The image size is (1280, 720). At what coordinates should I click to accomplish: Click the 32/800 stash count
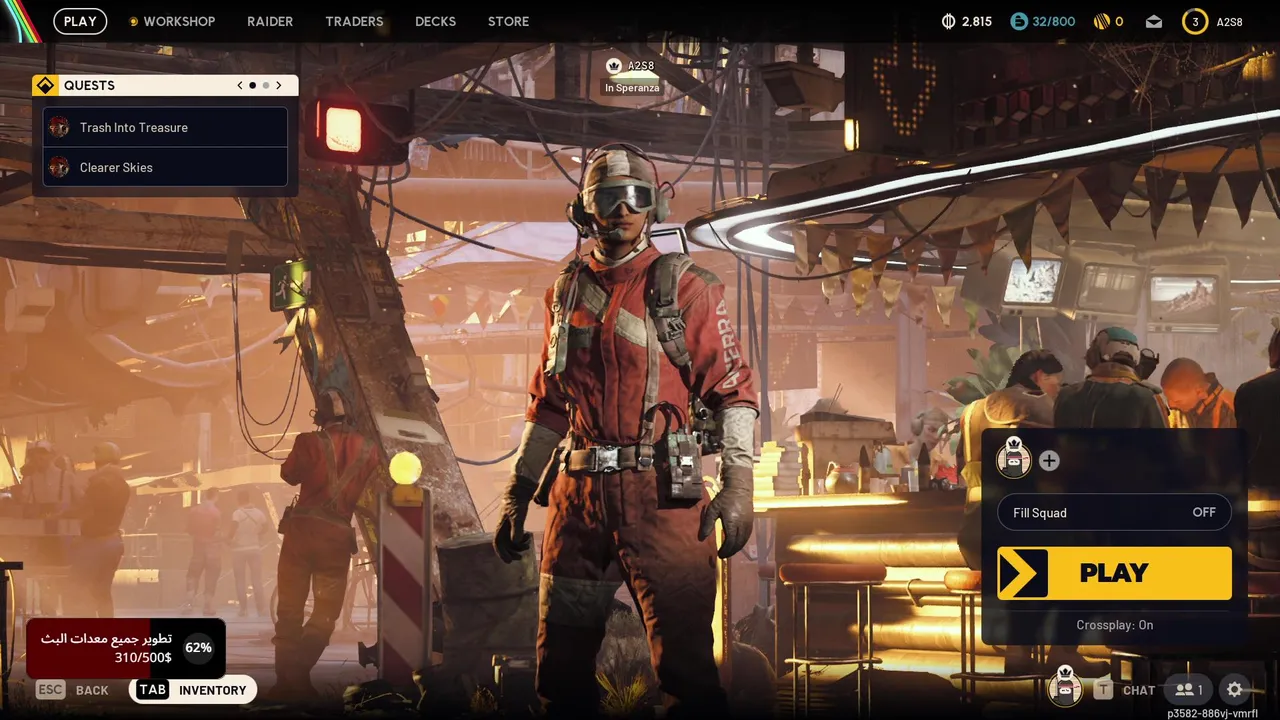[1054, 21]
